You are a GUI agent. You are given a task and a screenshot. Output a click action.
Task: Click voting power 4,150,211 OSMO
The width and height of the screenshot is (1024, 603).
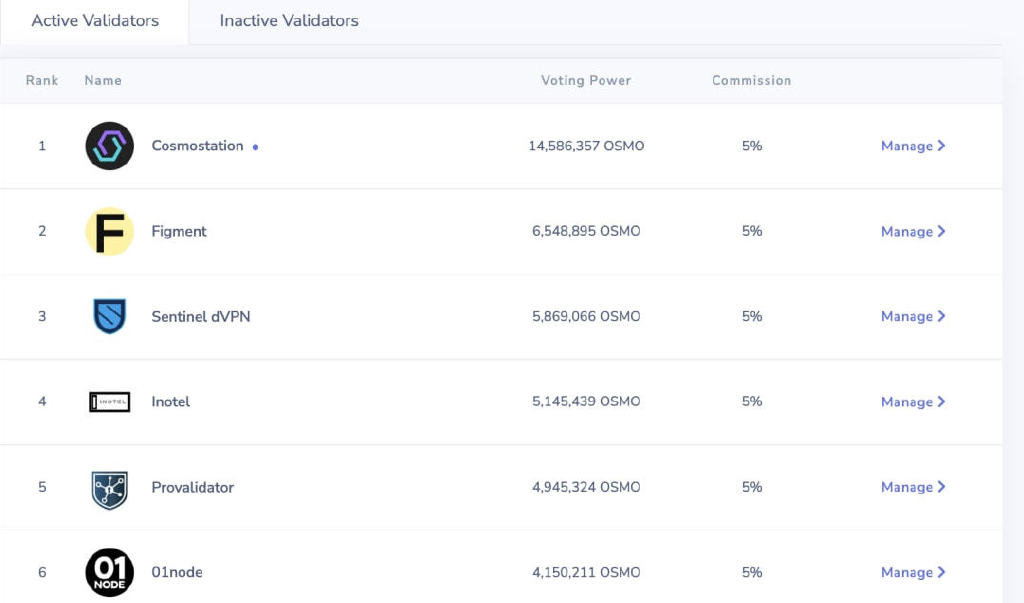tap(586, 572)
